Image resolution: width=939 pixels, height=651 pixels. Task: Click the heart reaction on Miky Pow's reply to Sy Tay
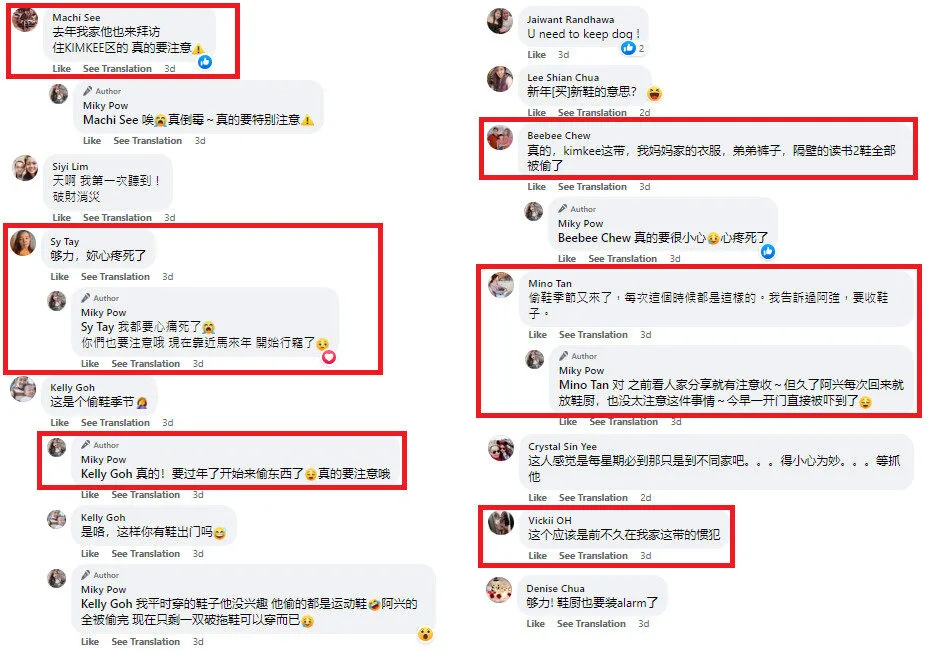pyautogui.click(x=329, y=358)
